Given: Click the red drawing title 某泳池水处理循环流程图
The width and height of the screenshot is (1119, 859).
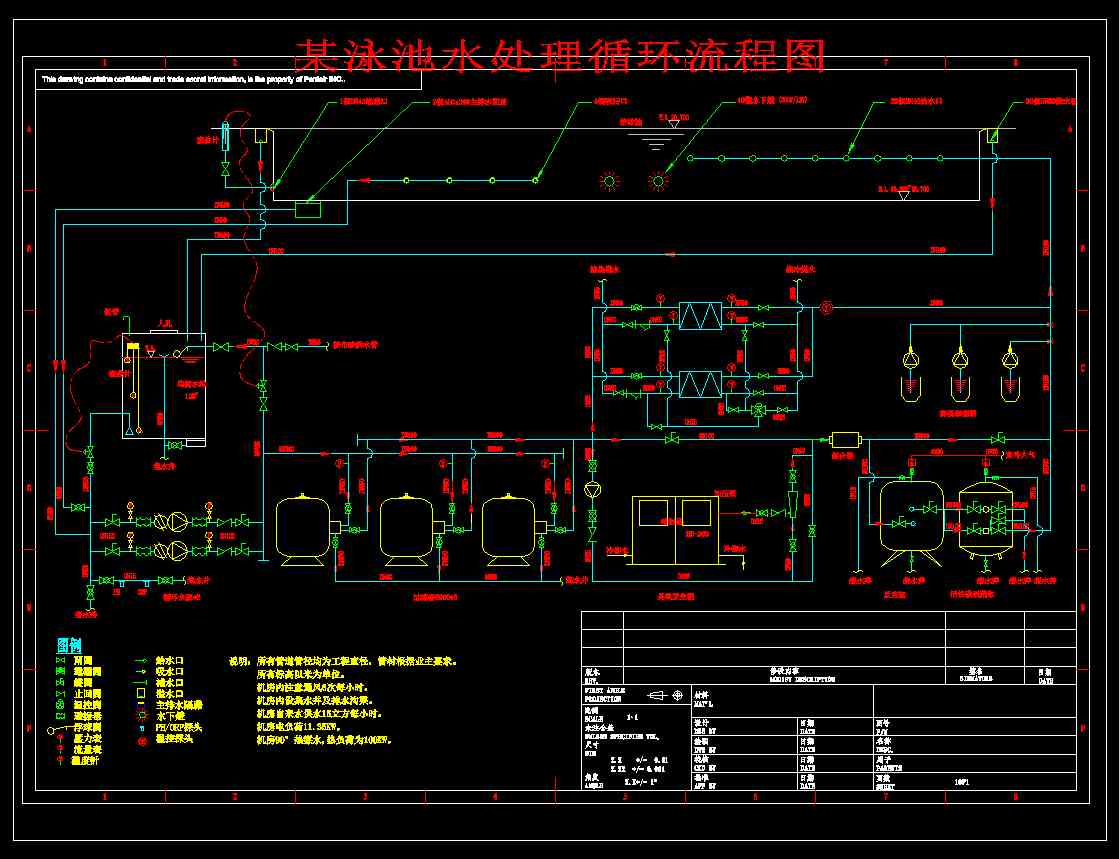Looking at the screenshot, I should tap(560, 56).
